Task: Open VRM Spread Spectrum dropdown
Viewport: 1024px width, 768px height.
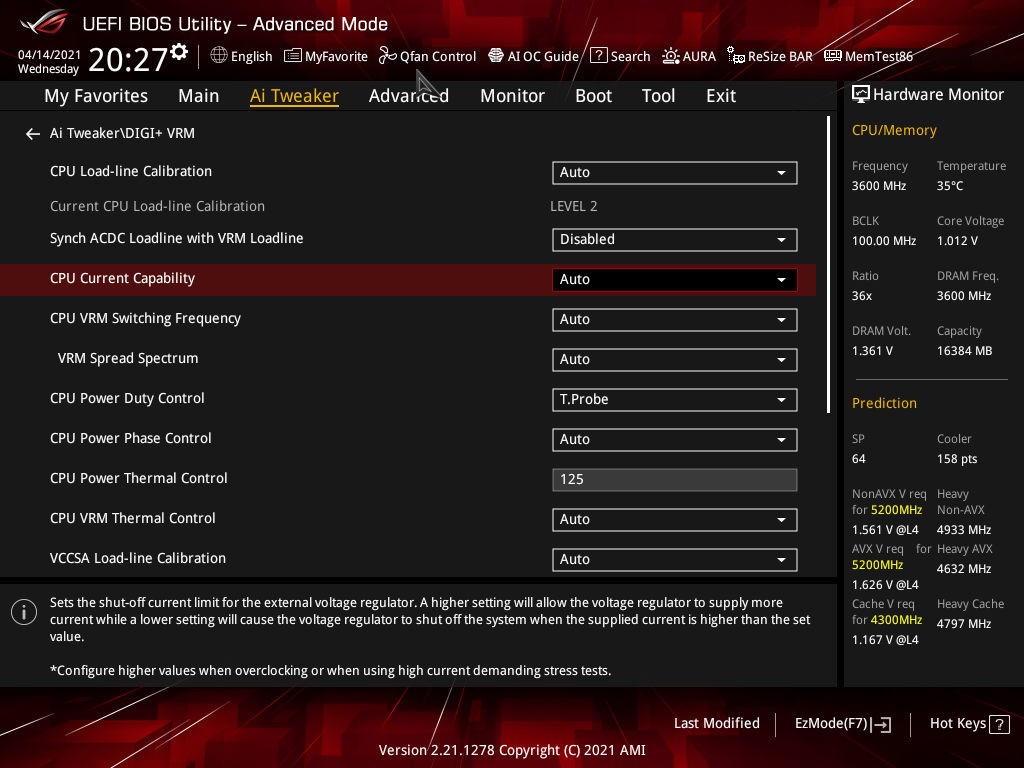Action: point(675,360)
